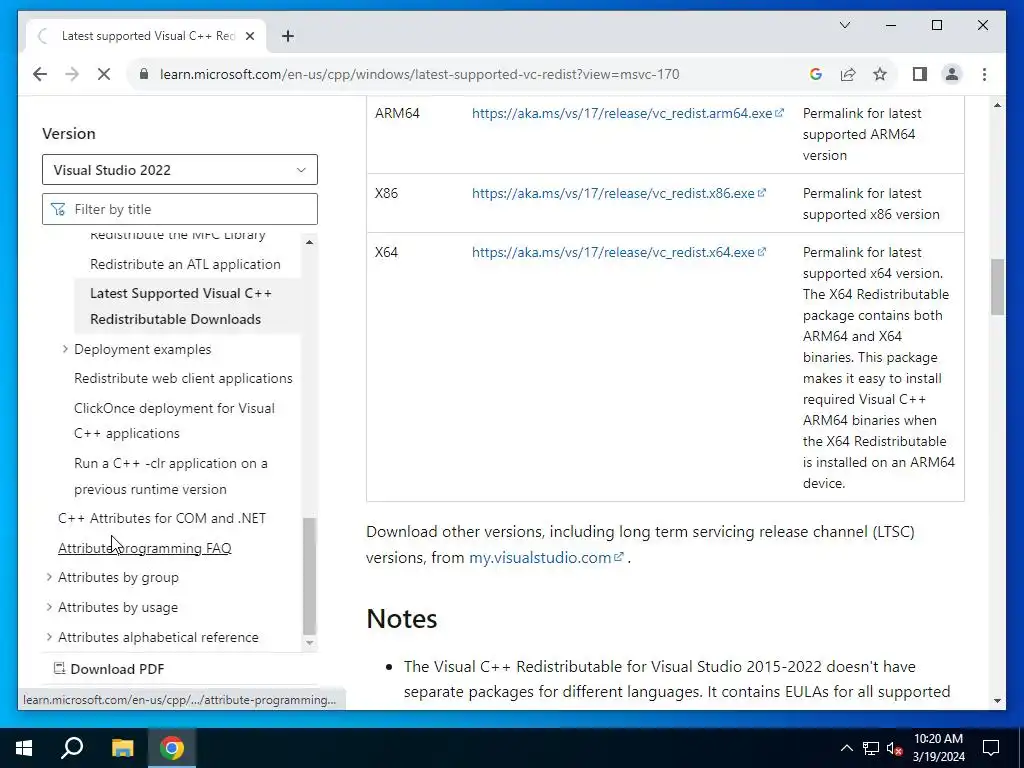Download vc_redist.x64.exe link
This screenshot has width=1024, height=768.
618,252
